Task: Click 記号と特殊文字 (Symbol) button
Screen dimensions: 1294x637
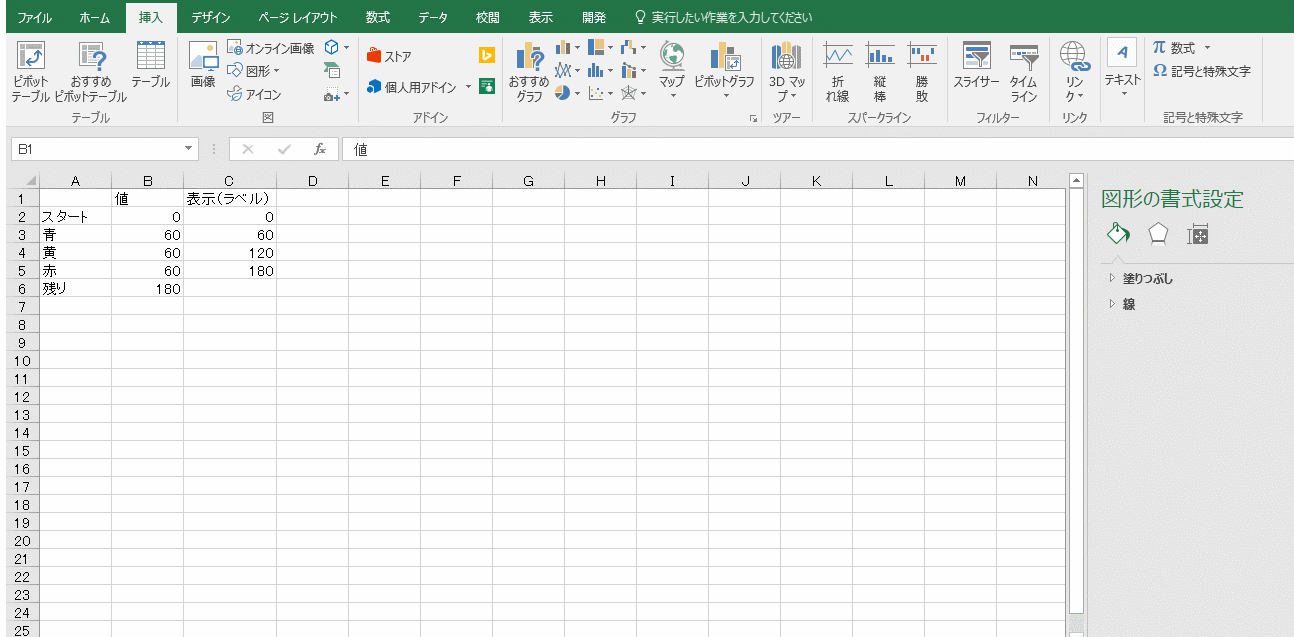Action: pyautogui.click(x=1201, y=71)
